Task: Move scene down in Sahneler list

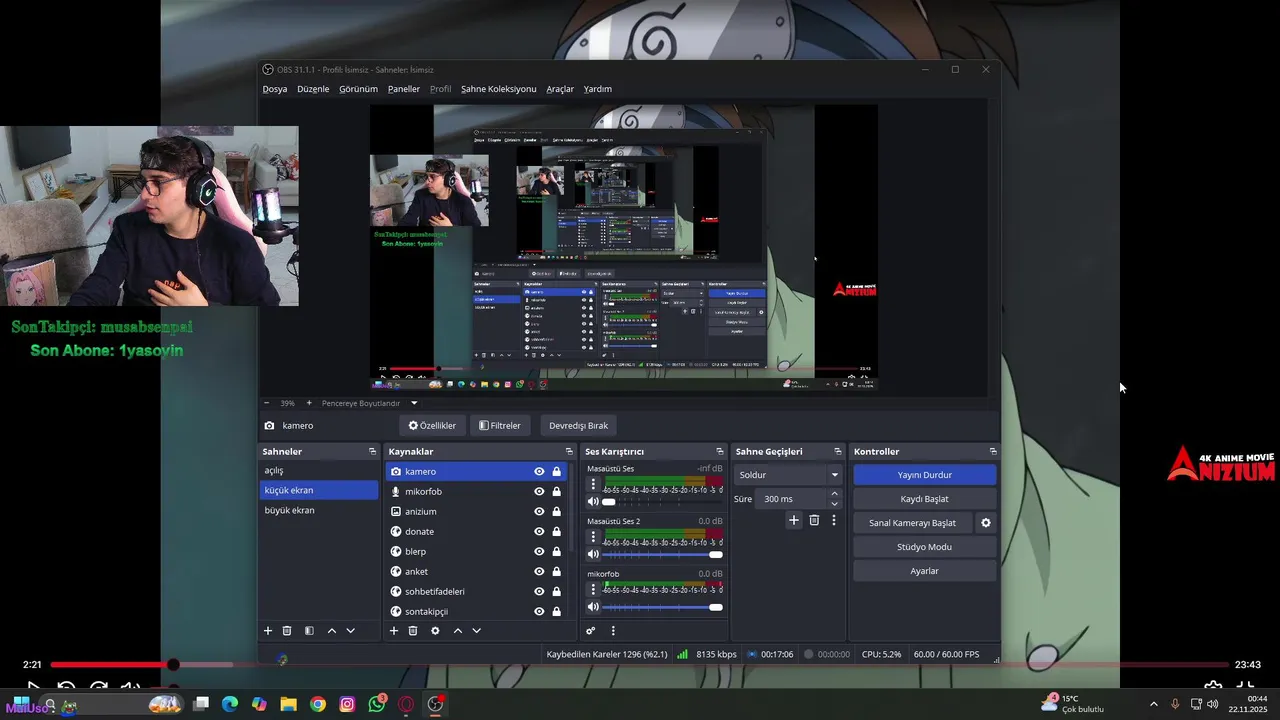Action: [350, 631]
